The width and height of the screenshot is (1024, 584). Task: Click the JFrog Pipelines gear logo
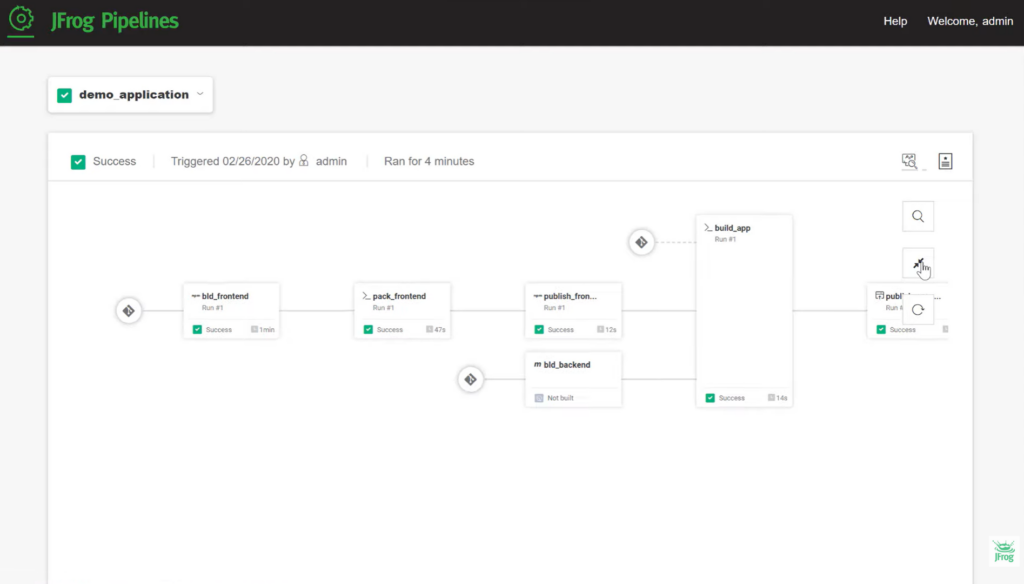(21, 20)
